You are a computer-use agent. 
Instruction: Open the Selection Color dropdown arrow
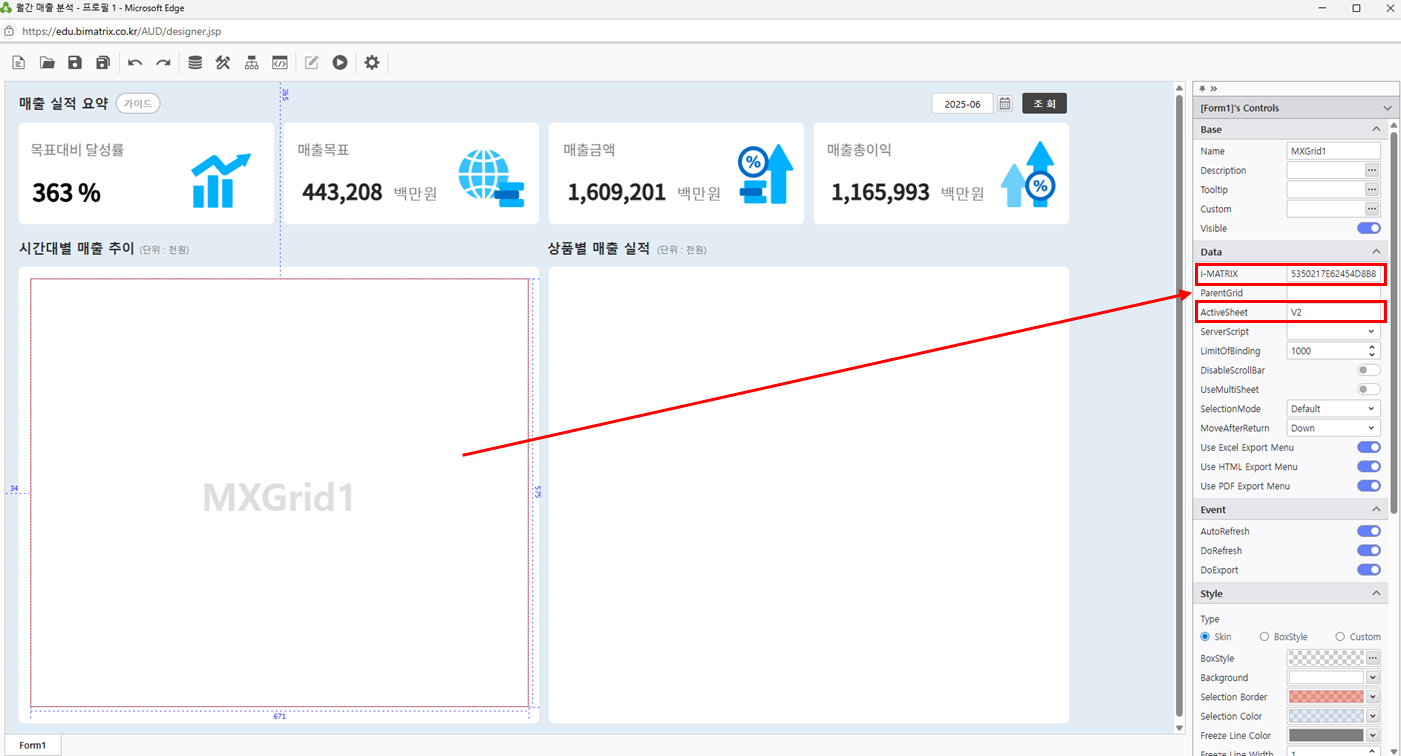pyautogui.click(x=1373, y=716)
